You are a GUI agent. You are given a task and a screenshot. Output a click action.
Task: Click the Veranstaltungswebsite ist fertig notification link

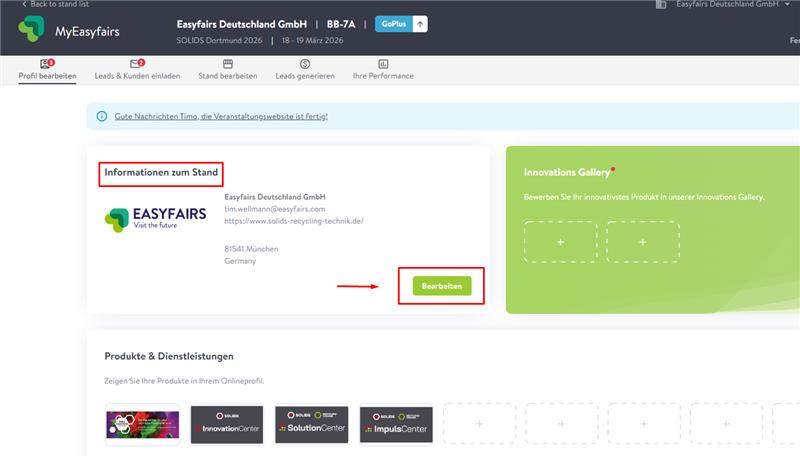(x=221, y=117)
